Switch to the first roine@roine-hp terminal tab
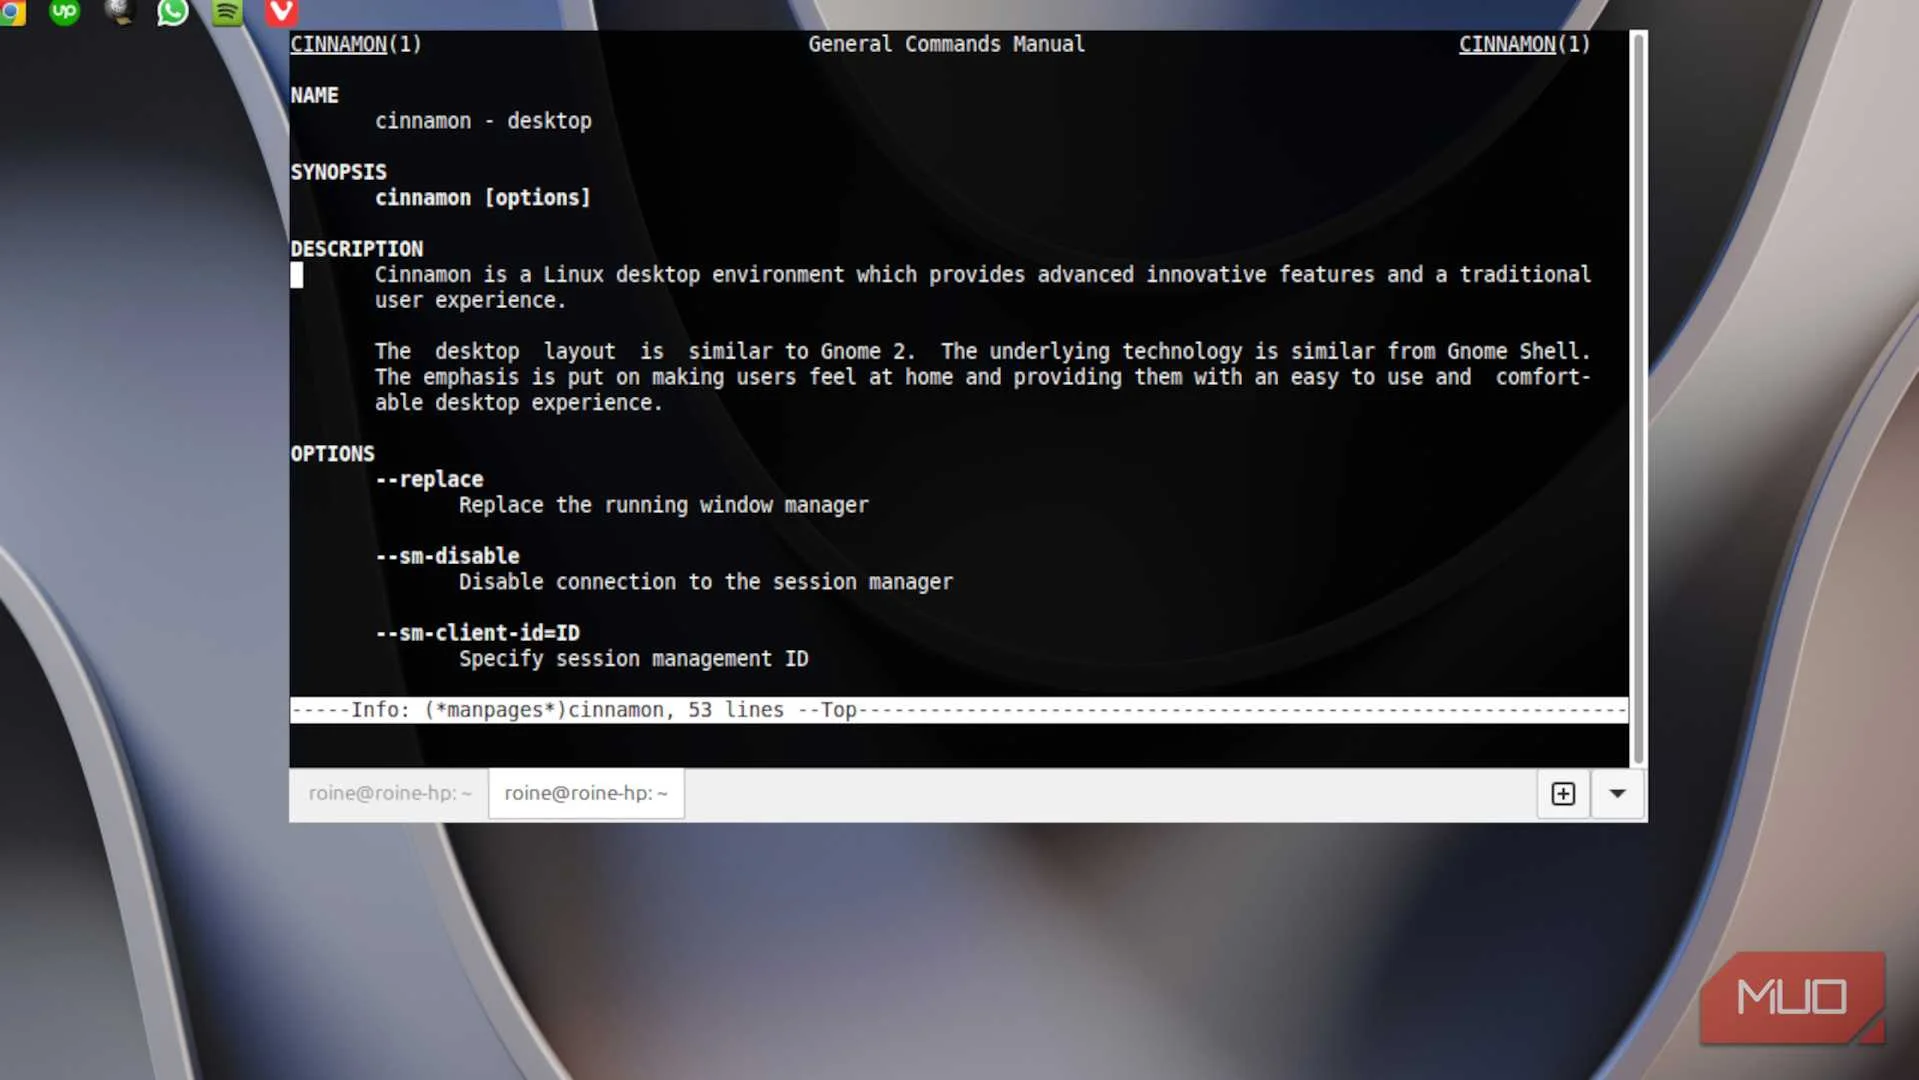This screenshot has width=1919, height=1080. click(389, 793)
